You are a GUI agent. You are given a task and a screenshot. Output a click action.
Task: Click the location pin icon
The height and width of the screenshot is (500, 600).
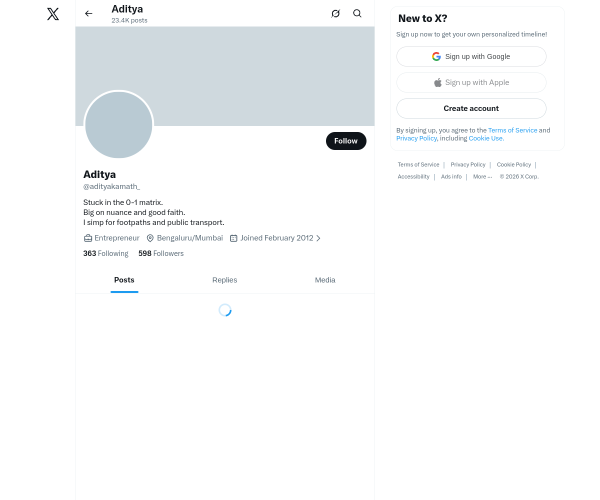coord(150,238)
